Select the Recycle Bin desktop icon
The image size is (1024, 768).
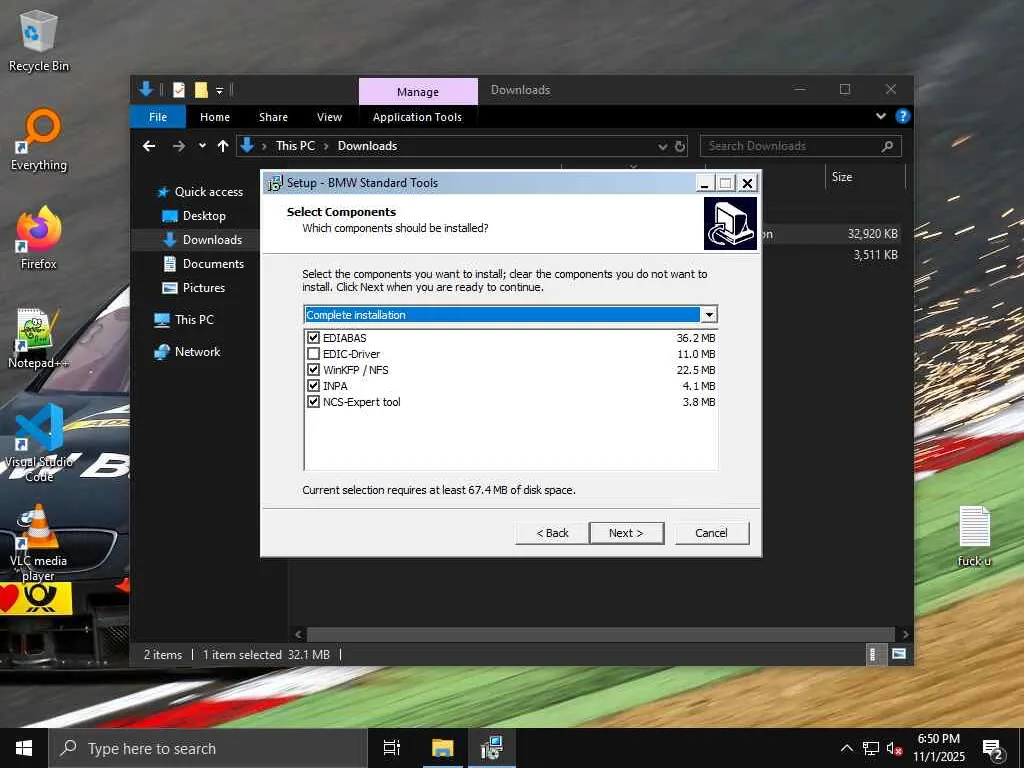tap(39, 42)
